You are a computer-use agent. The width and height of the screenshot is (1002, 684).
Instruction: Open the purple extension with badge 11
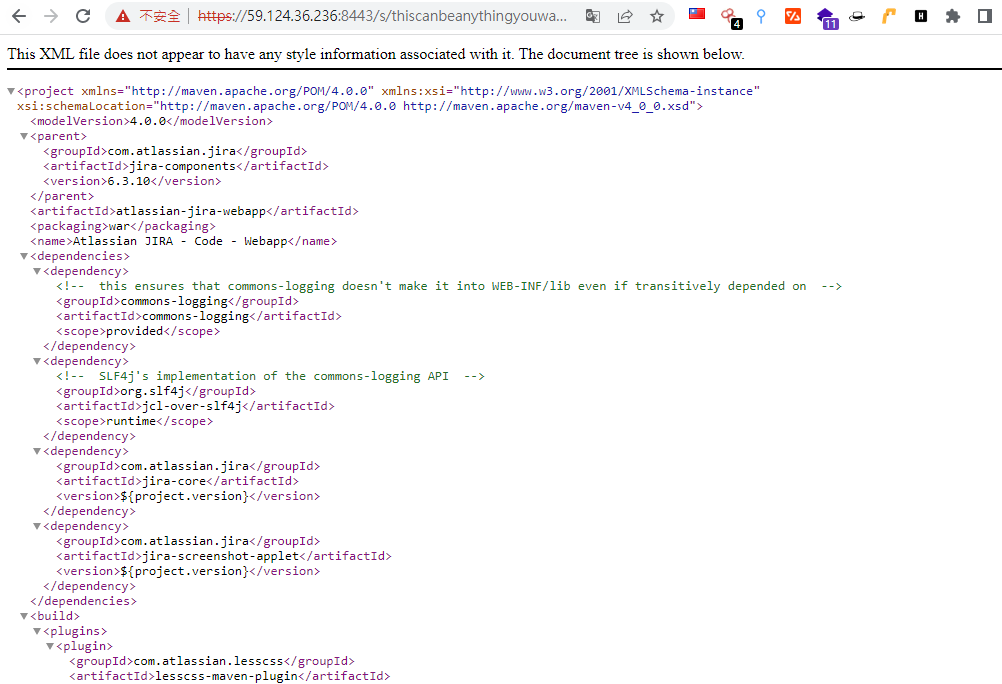click(x=826, y=18)
